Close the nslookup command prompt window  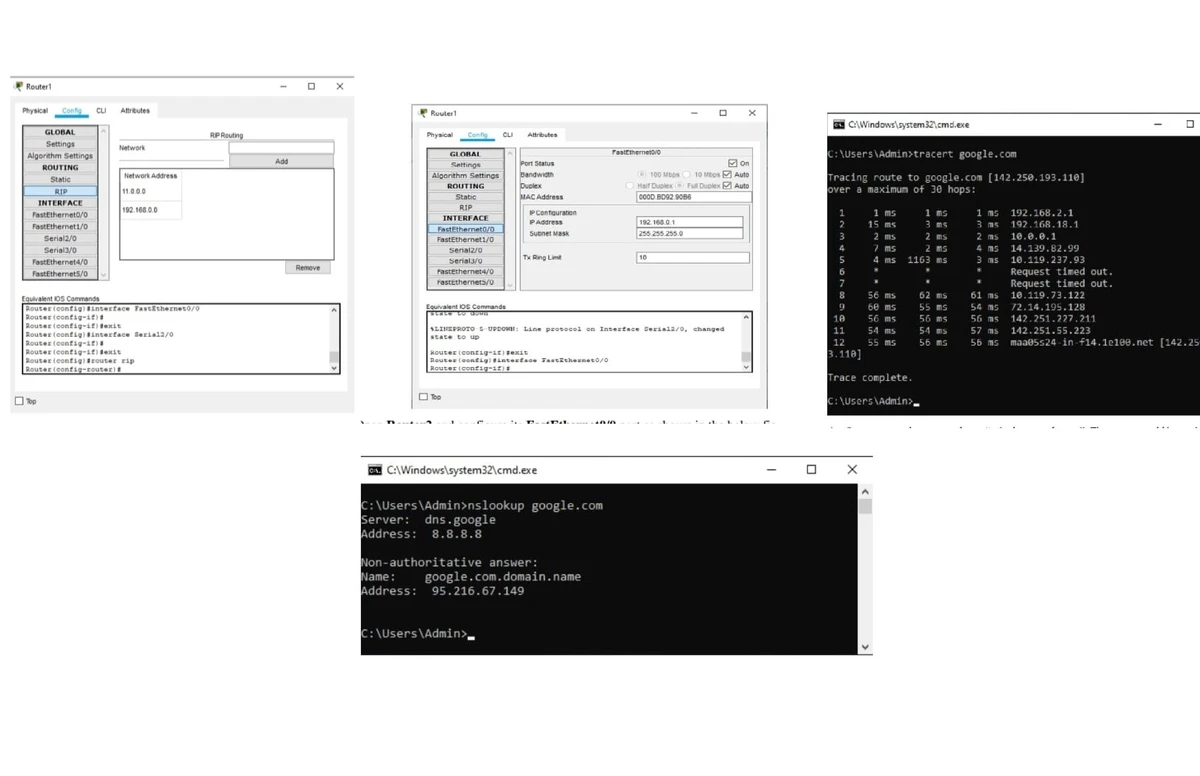pos(852,470)
